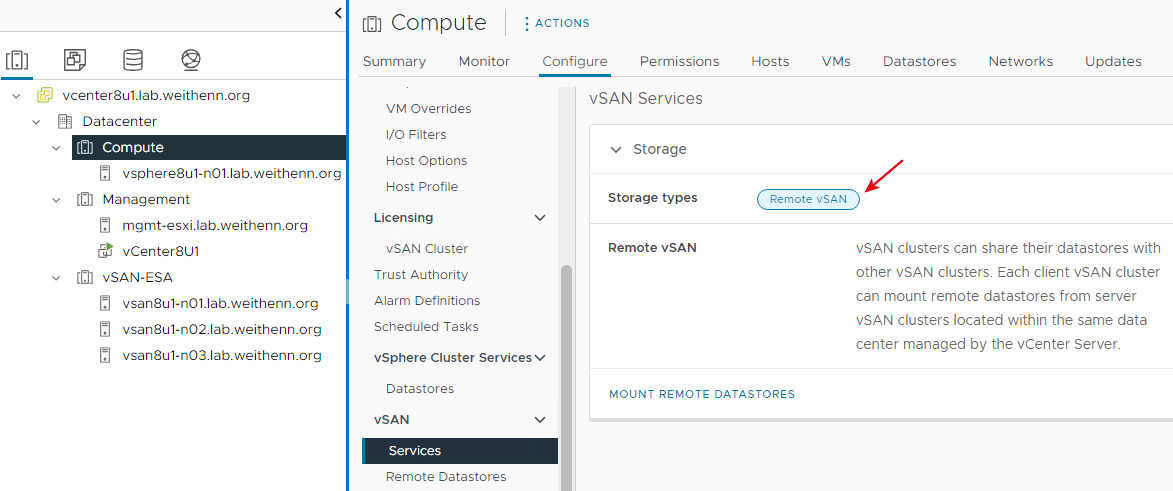Viewport: 1173px width, 491px height.
Task: Collapse the Compute cluster tree node
Action: (x=56, y=147)
